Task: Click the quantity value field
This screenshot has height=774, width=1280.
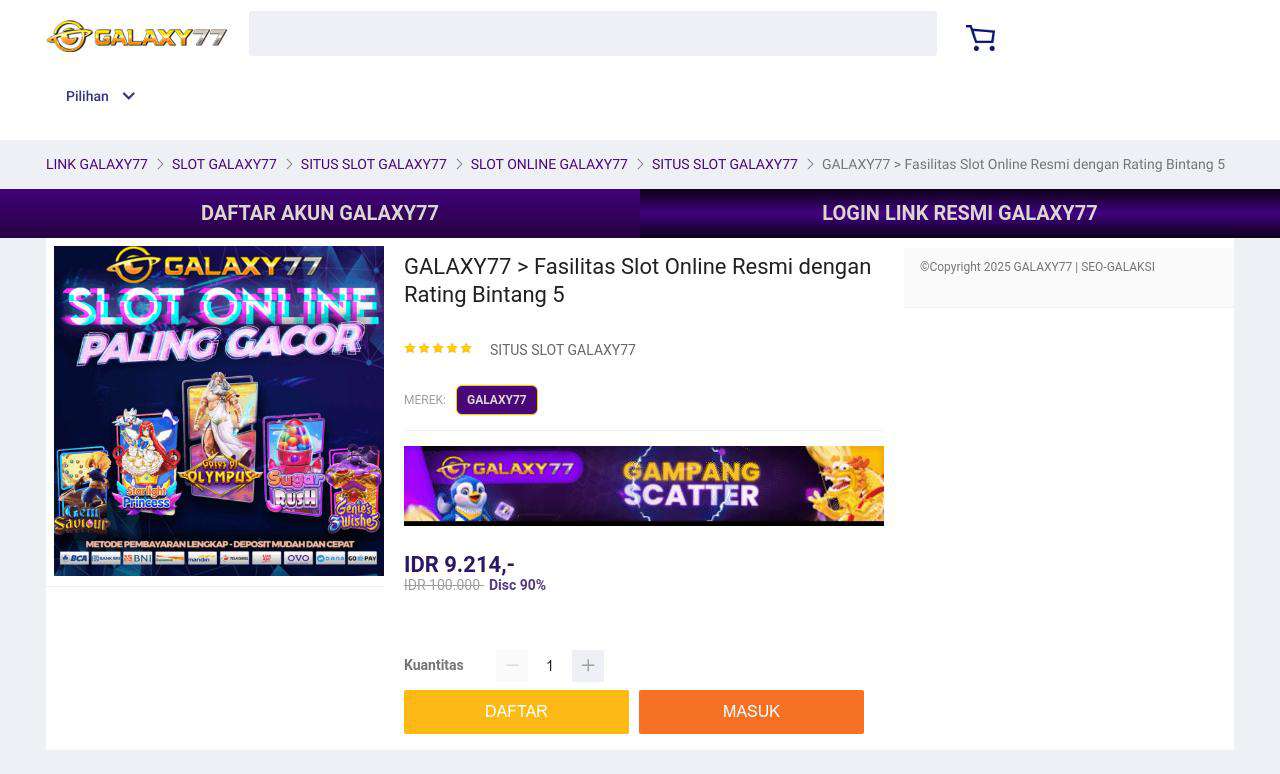Action: (550, 666)
